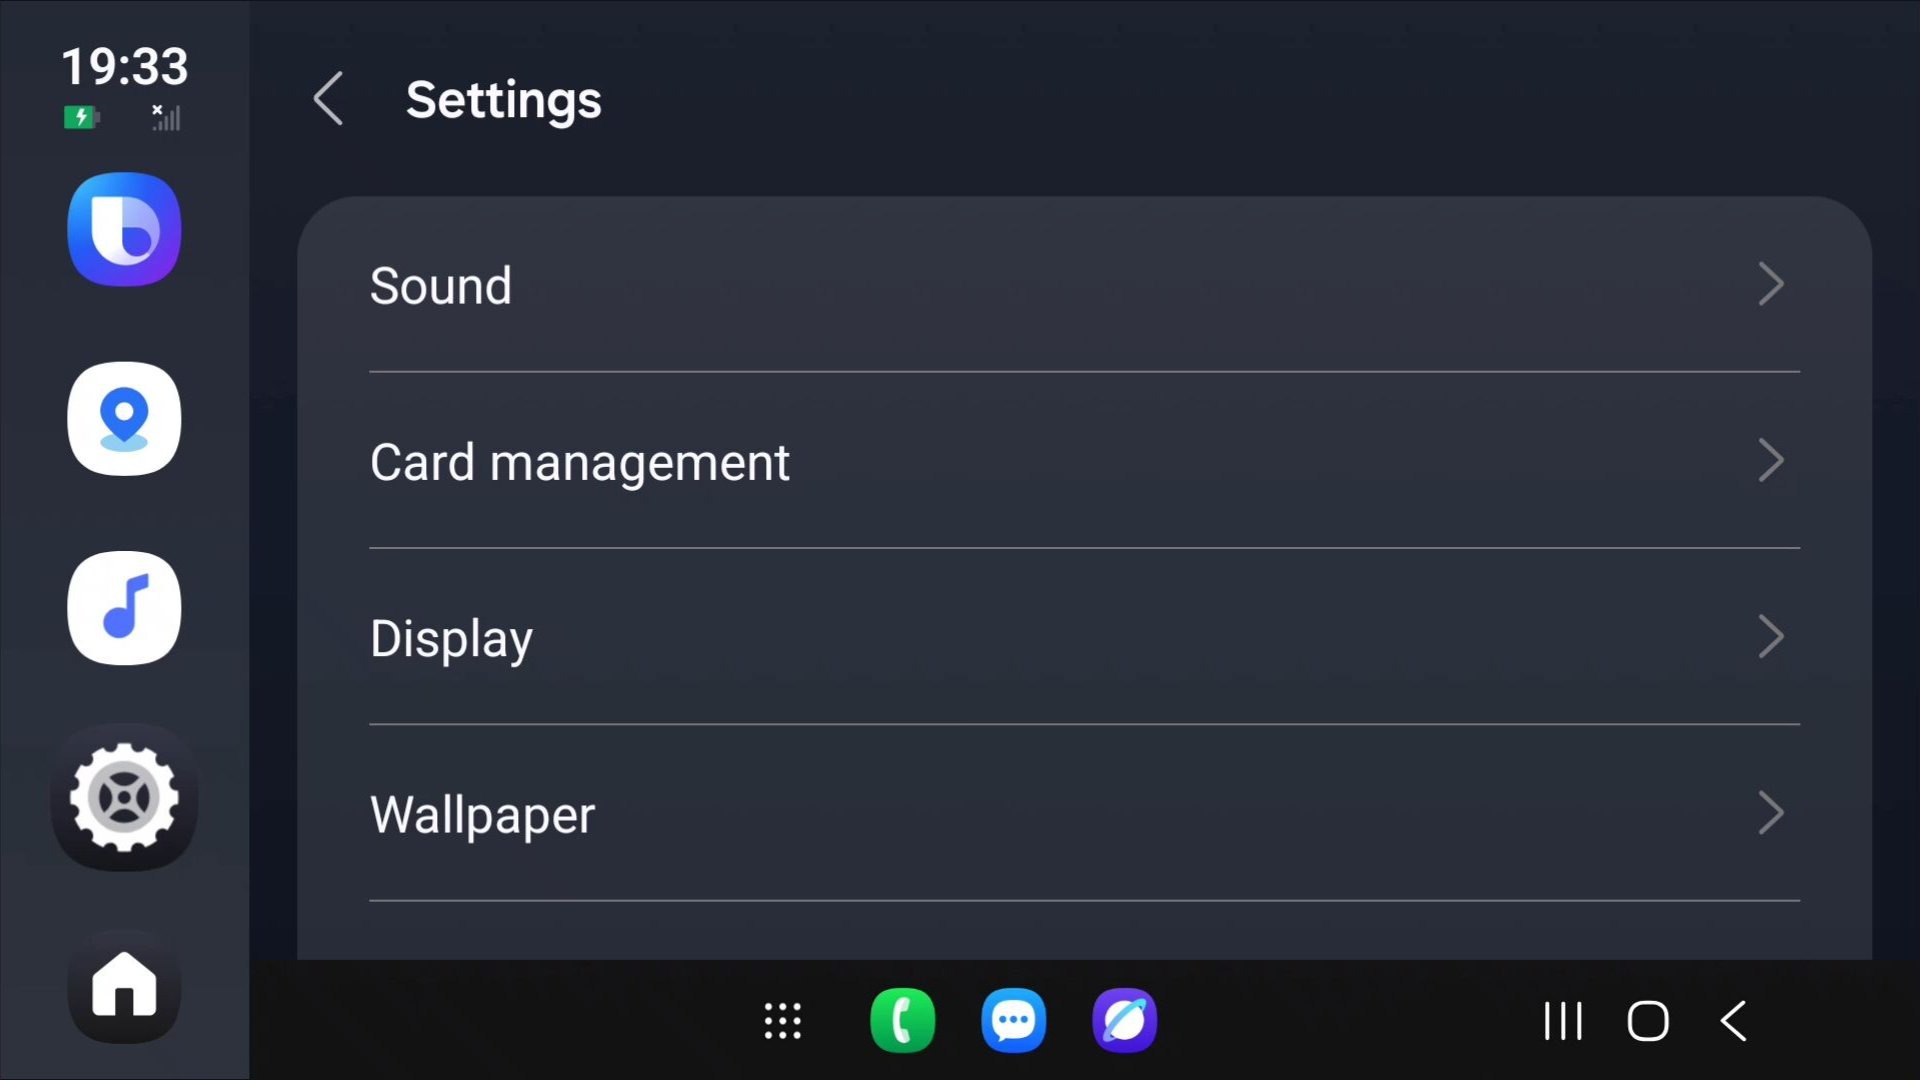Open the Music app from the sidebar

point(123,609)
